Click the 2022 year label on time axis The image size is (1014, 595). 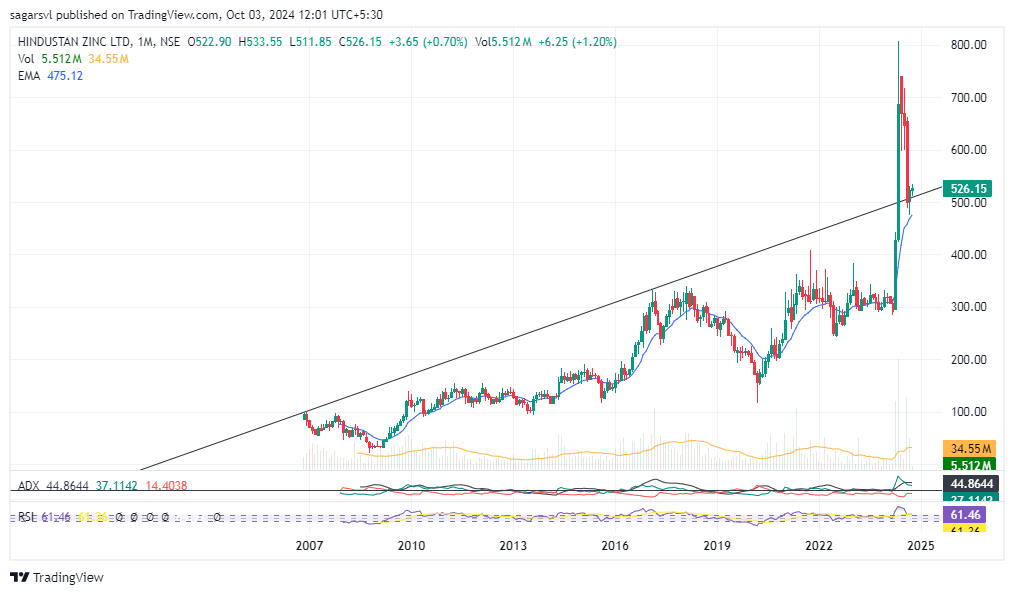pos(819,545)
